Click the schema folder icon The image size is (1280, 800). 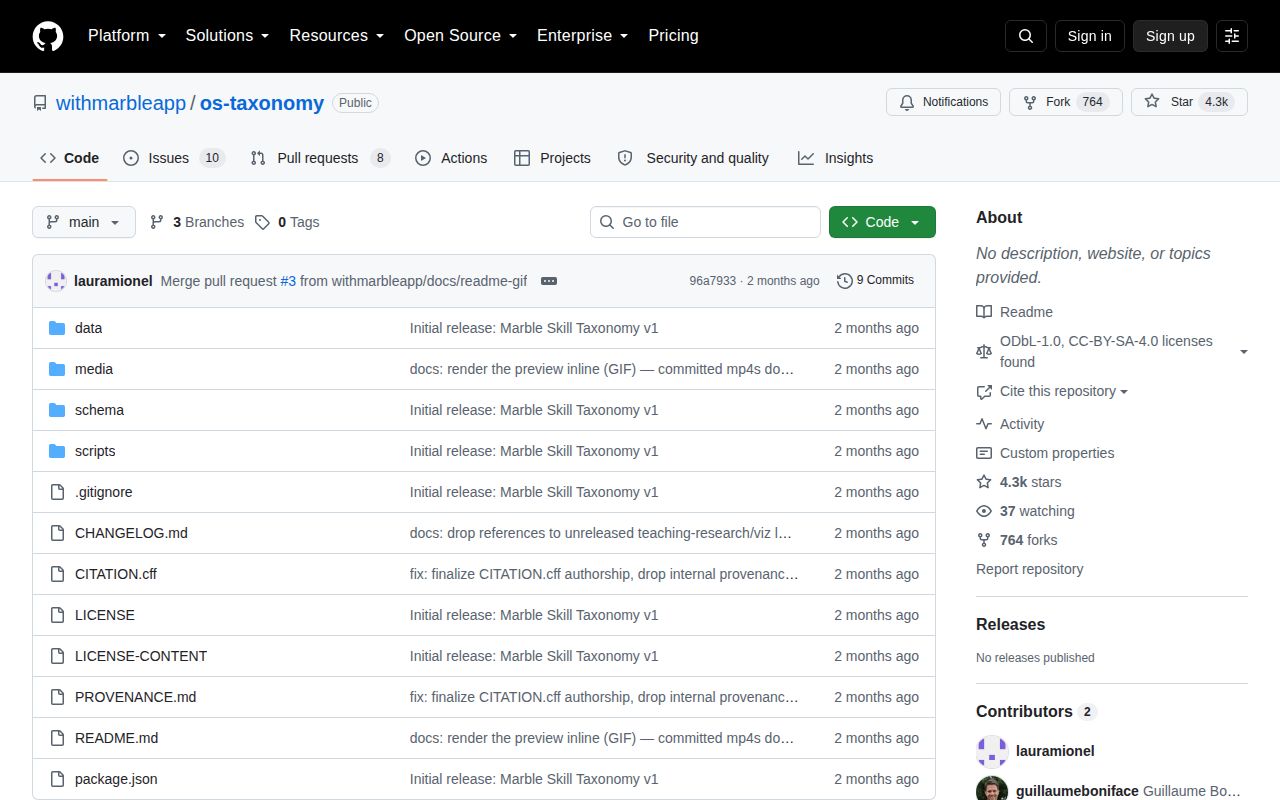pyautogui.click(x=57, y=410)
